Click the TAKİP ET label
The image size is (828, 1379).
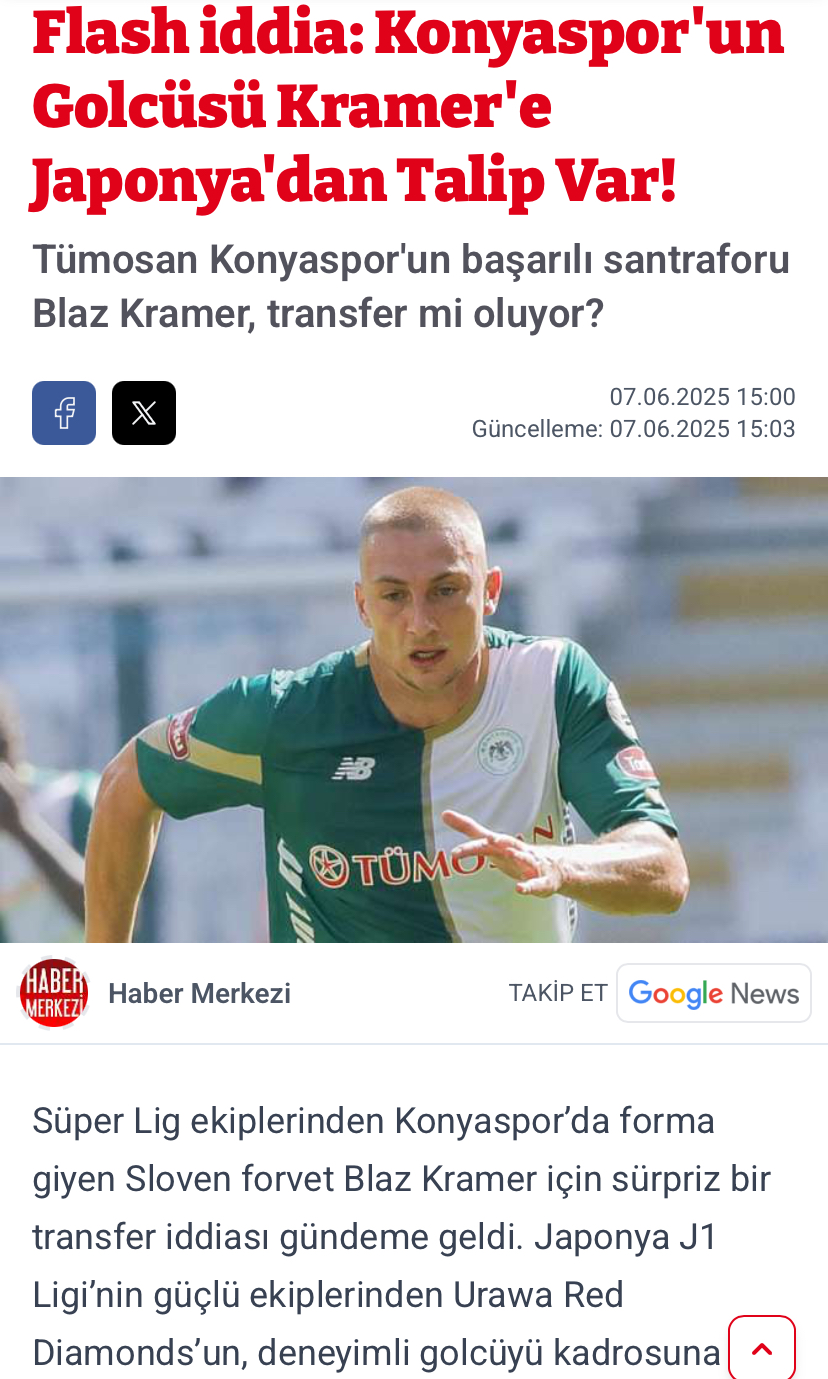pyautogui.click(x=558, y=993)
